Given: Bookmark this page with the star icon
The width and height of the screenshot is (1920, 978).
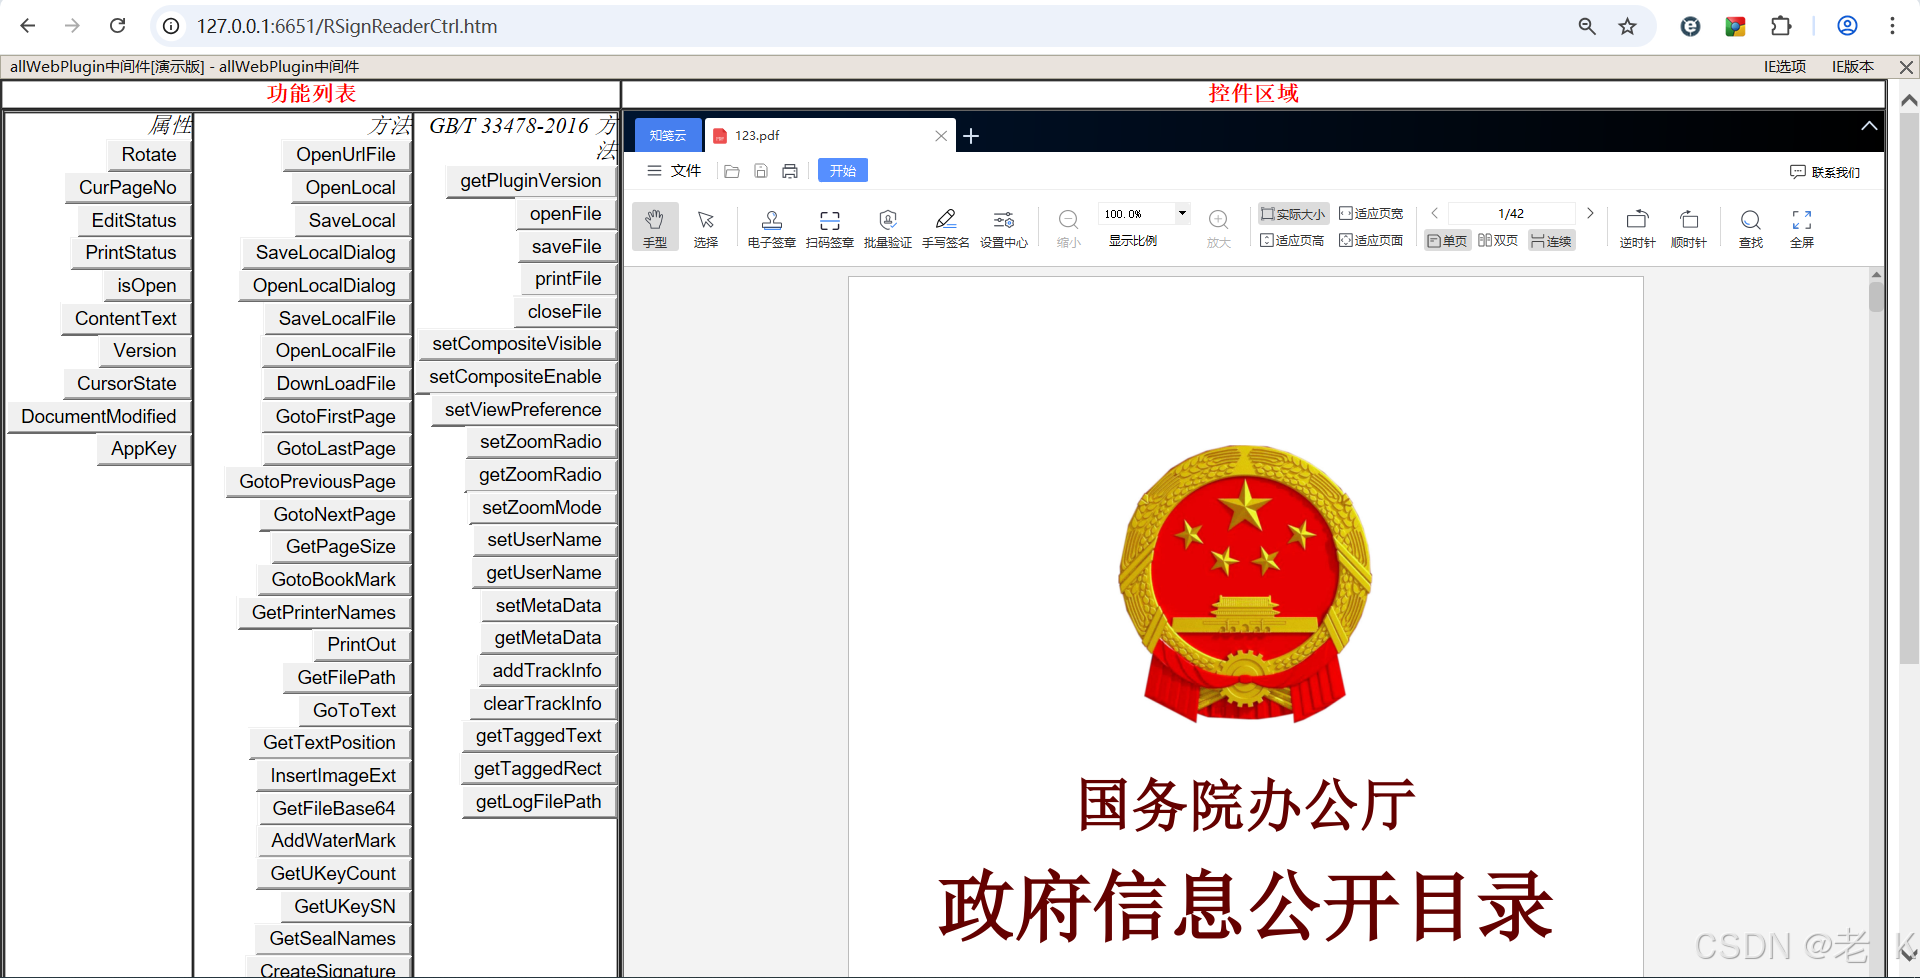Looking at the screenshot, I should 1628,26.
